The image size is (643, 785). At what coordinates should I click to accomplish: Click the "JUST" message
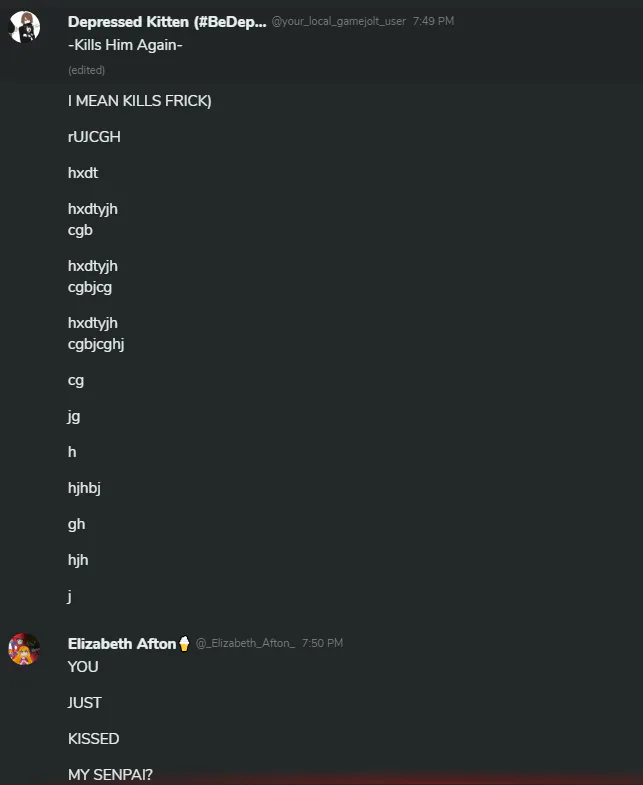pos(85,702)
